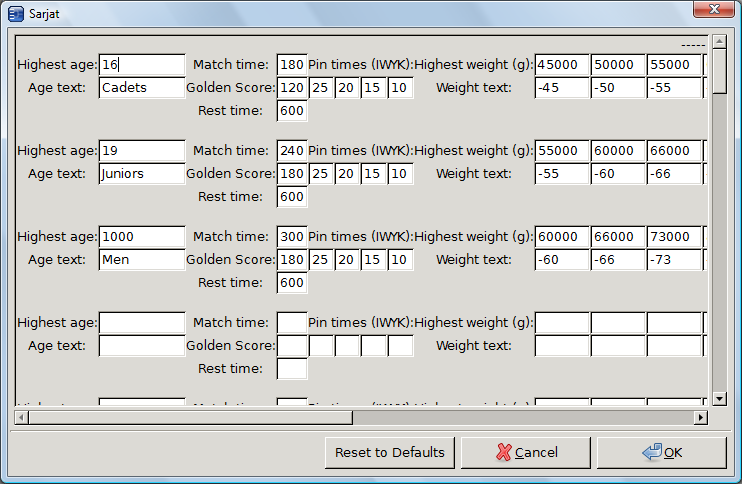Viewport: 742px width, 484px height.
Task: Click the empty Highest age field in fourth row
Action: point(142,323)
